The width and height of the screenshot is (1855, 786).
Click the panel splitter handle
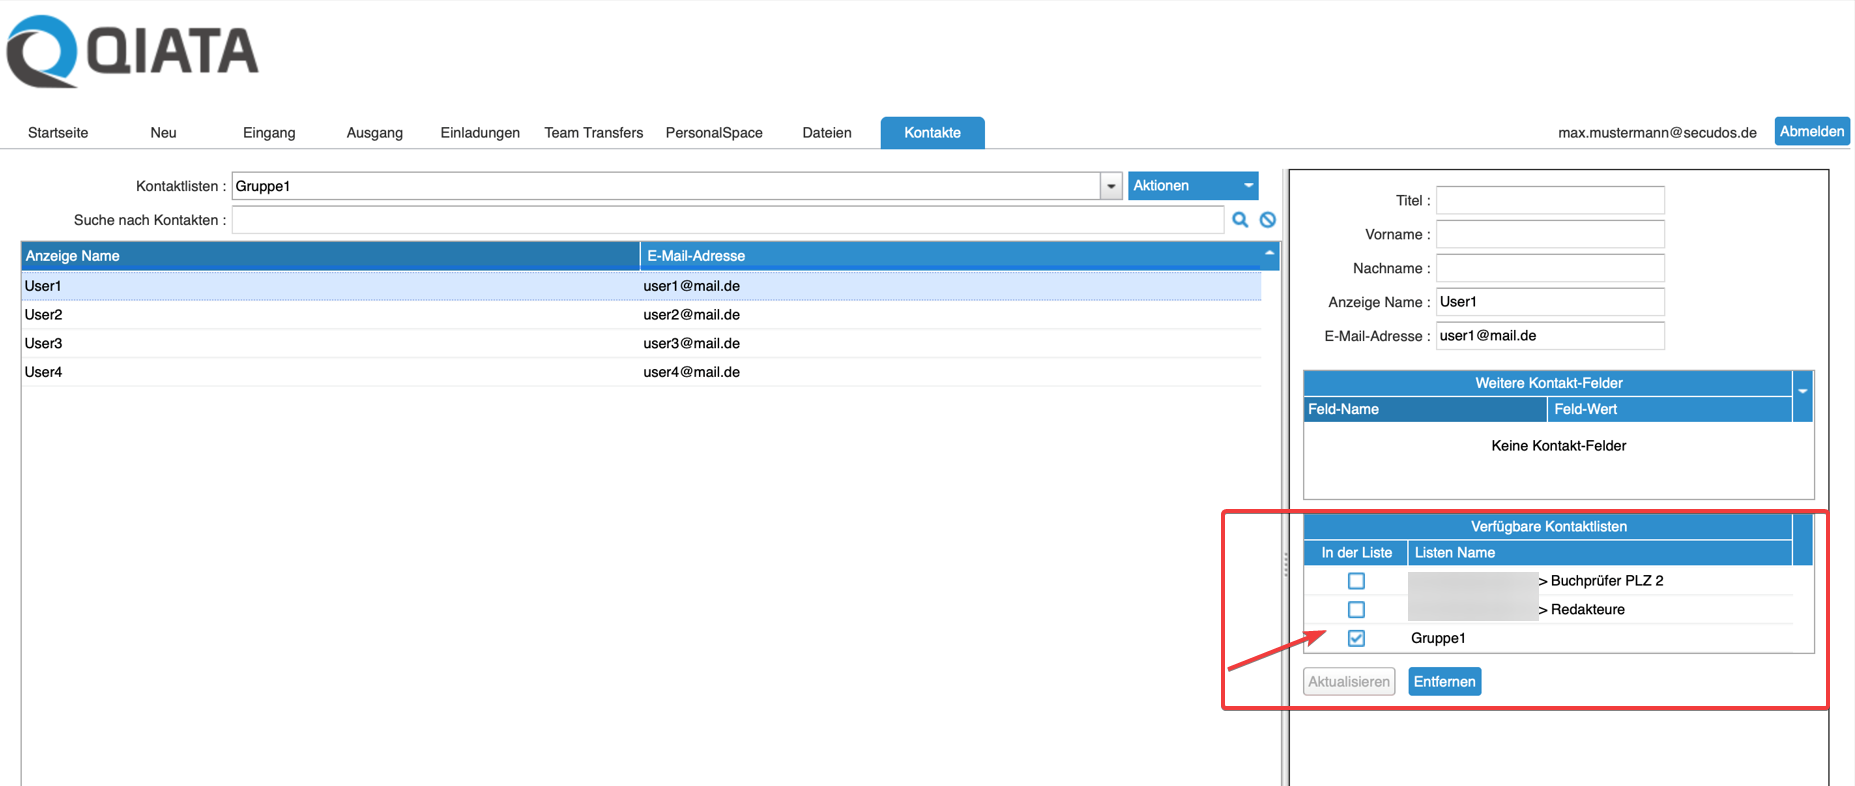(1285, 565)
